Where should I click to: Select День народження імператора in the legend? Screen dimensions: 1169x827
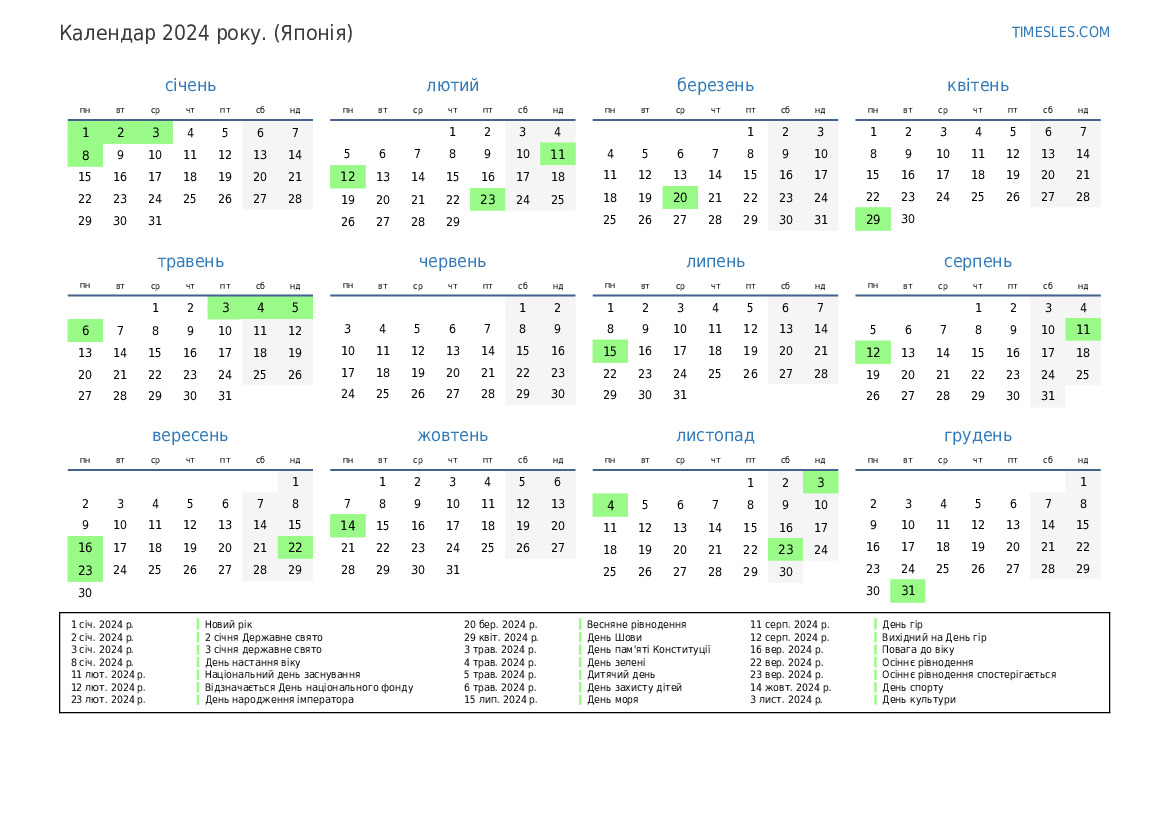tap(279, 700)
